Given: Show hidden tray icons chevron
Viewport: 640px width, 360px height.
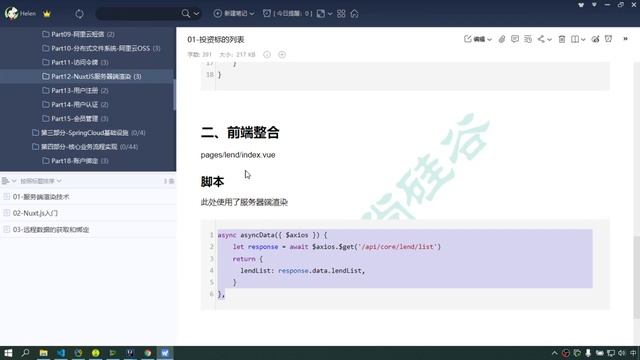Looking at the screenshot, I should 554,353.
